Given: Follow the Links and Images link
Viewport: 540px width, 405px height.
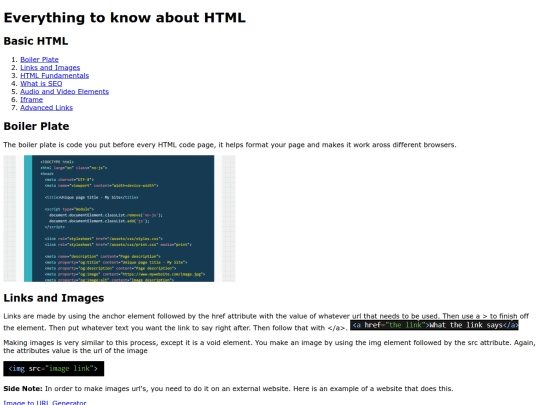Looking at the screenshot, I should (x=50, y=68).
